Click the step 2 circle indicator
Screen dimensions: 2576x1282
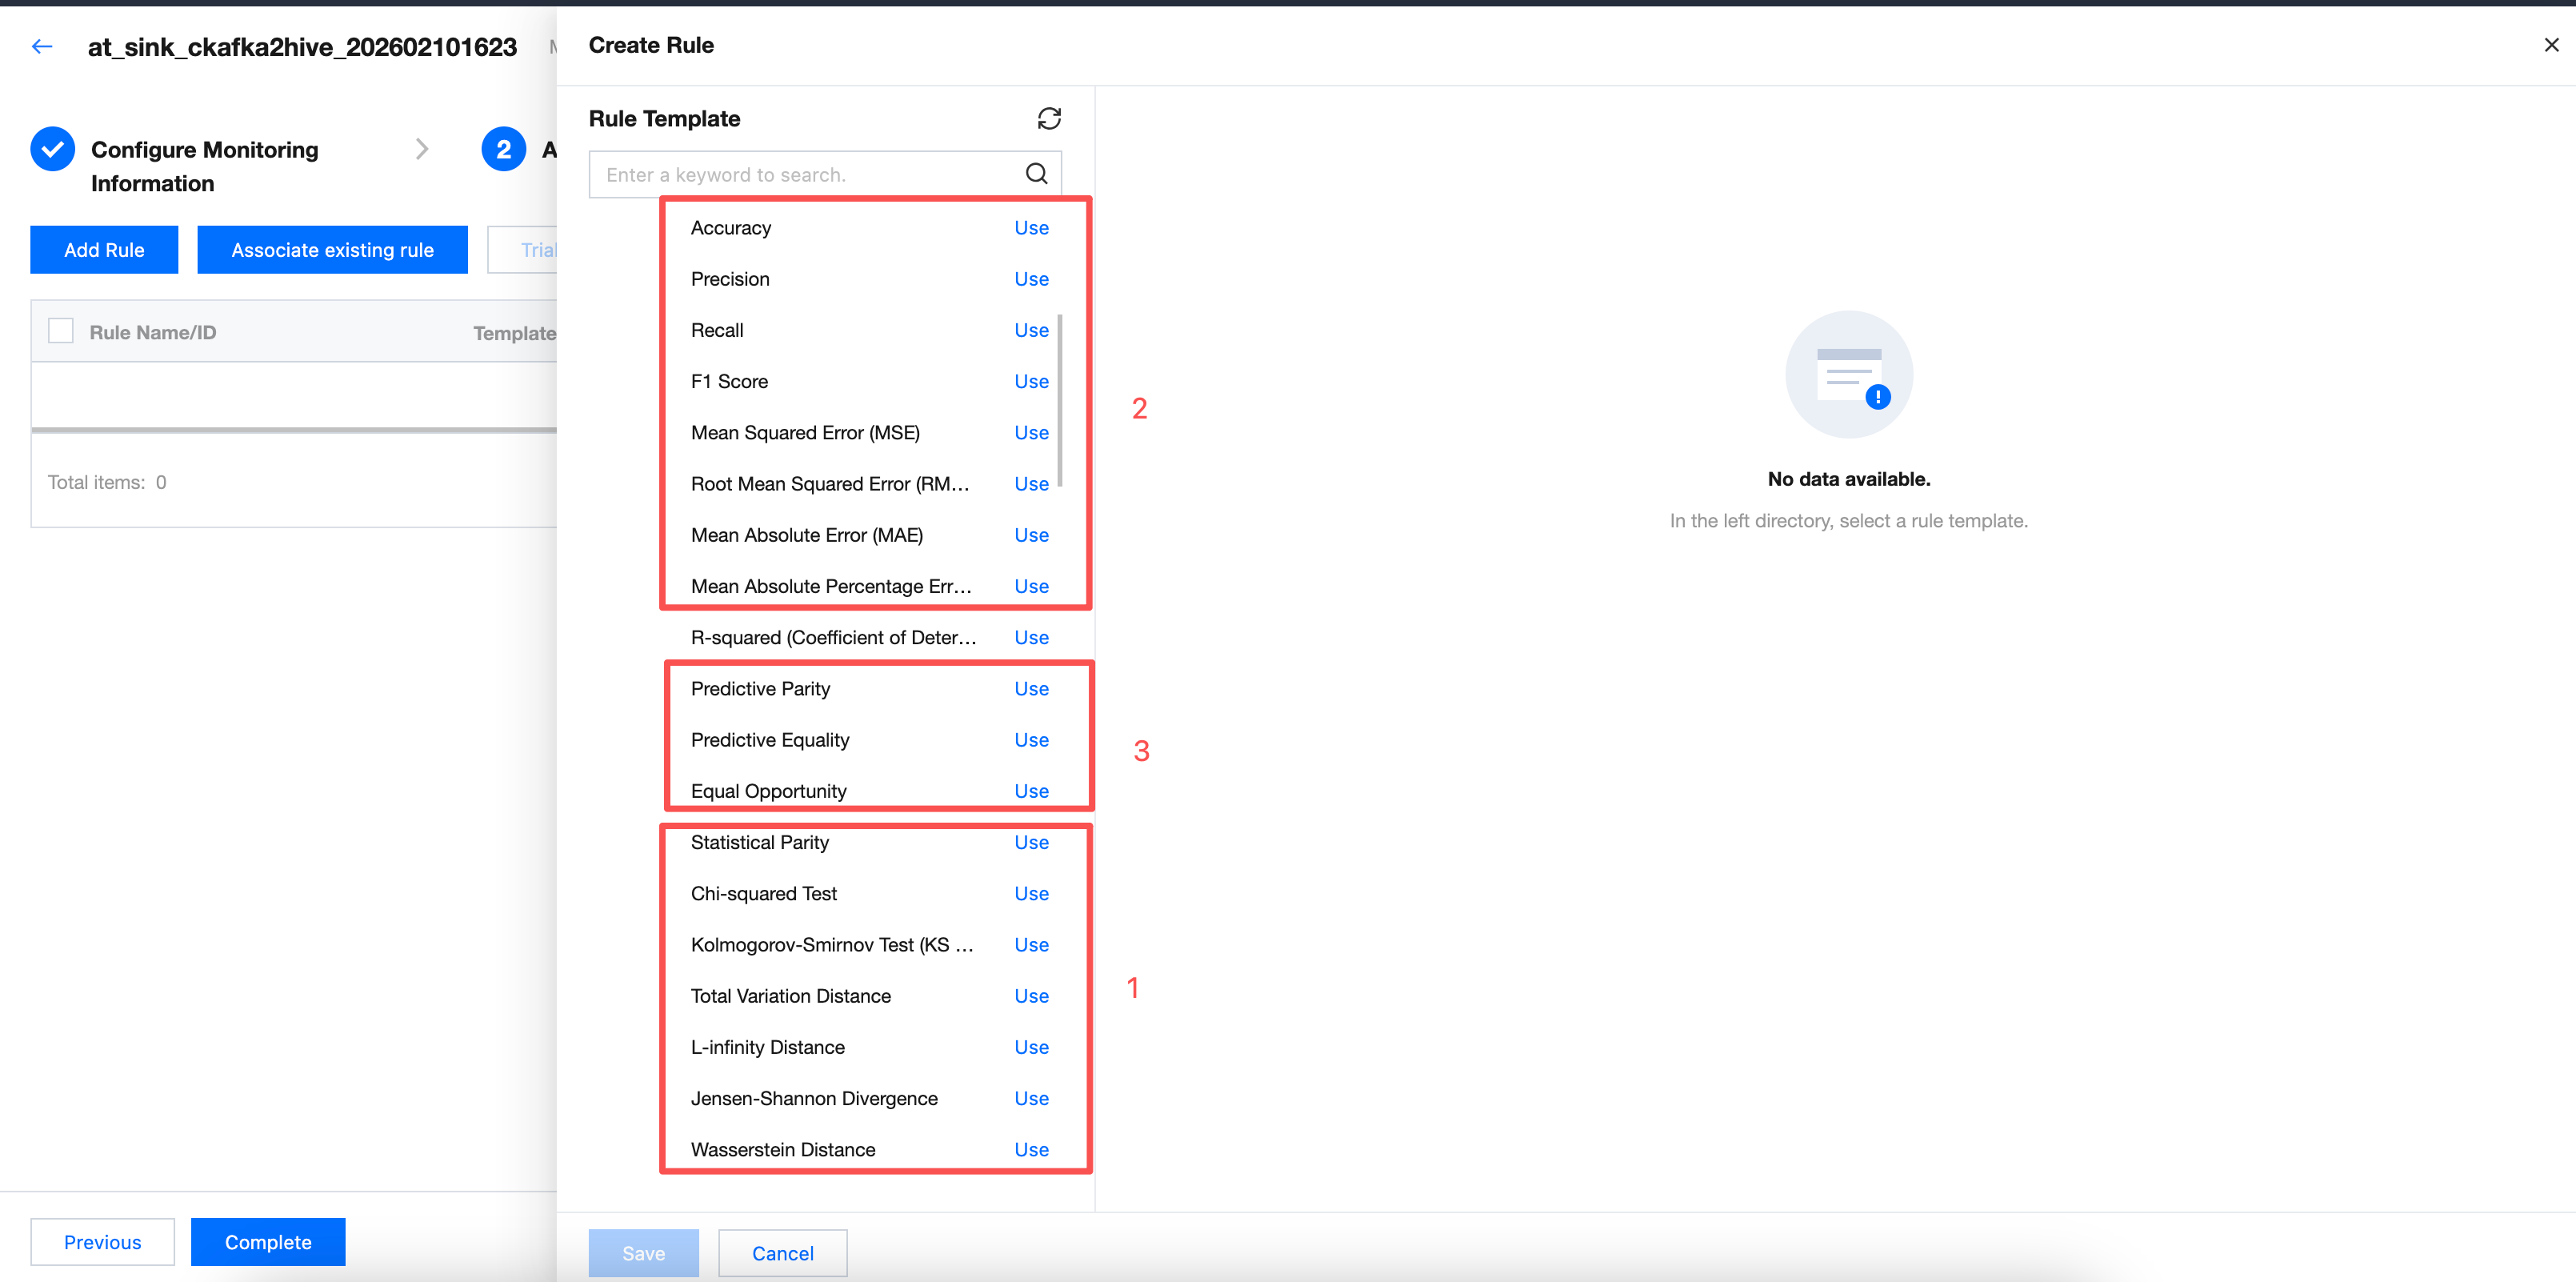click(x=503, y=150)
